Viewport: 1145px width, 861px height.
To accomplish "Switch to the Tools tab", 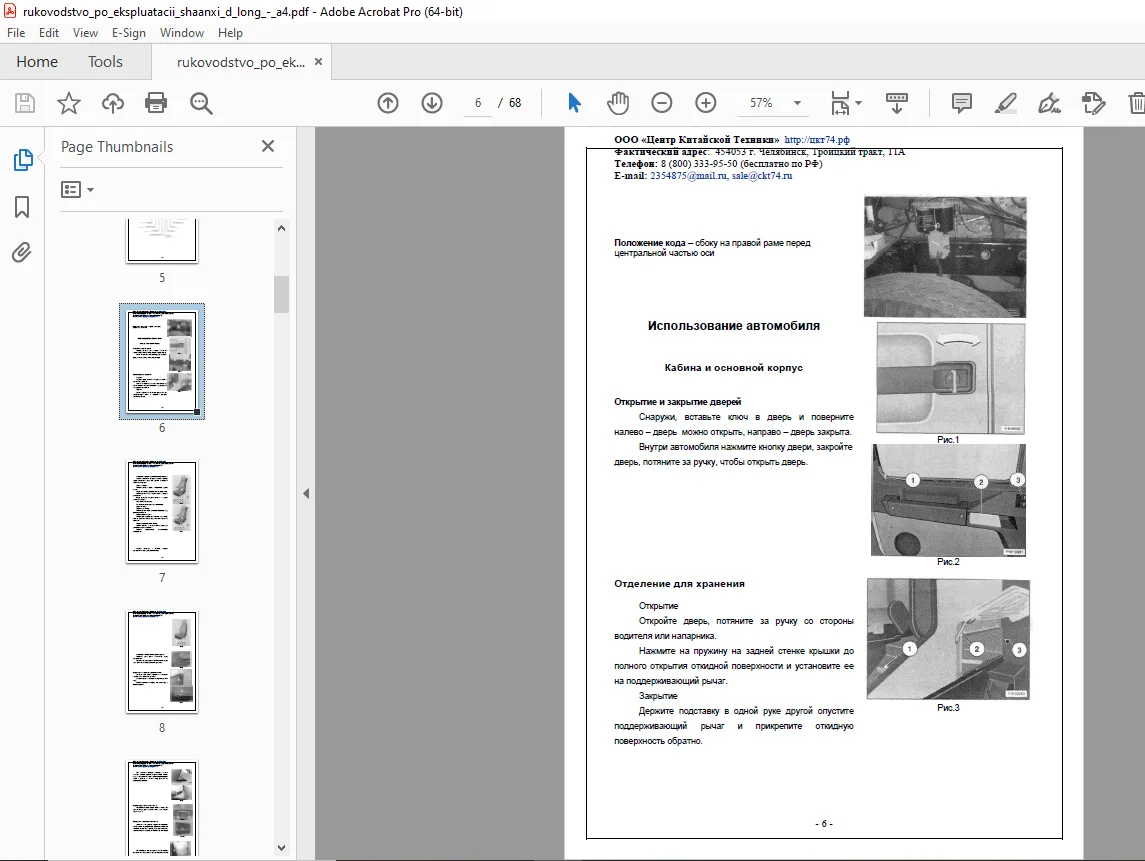I will tap(105, 62).
